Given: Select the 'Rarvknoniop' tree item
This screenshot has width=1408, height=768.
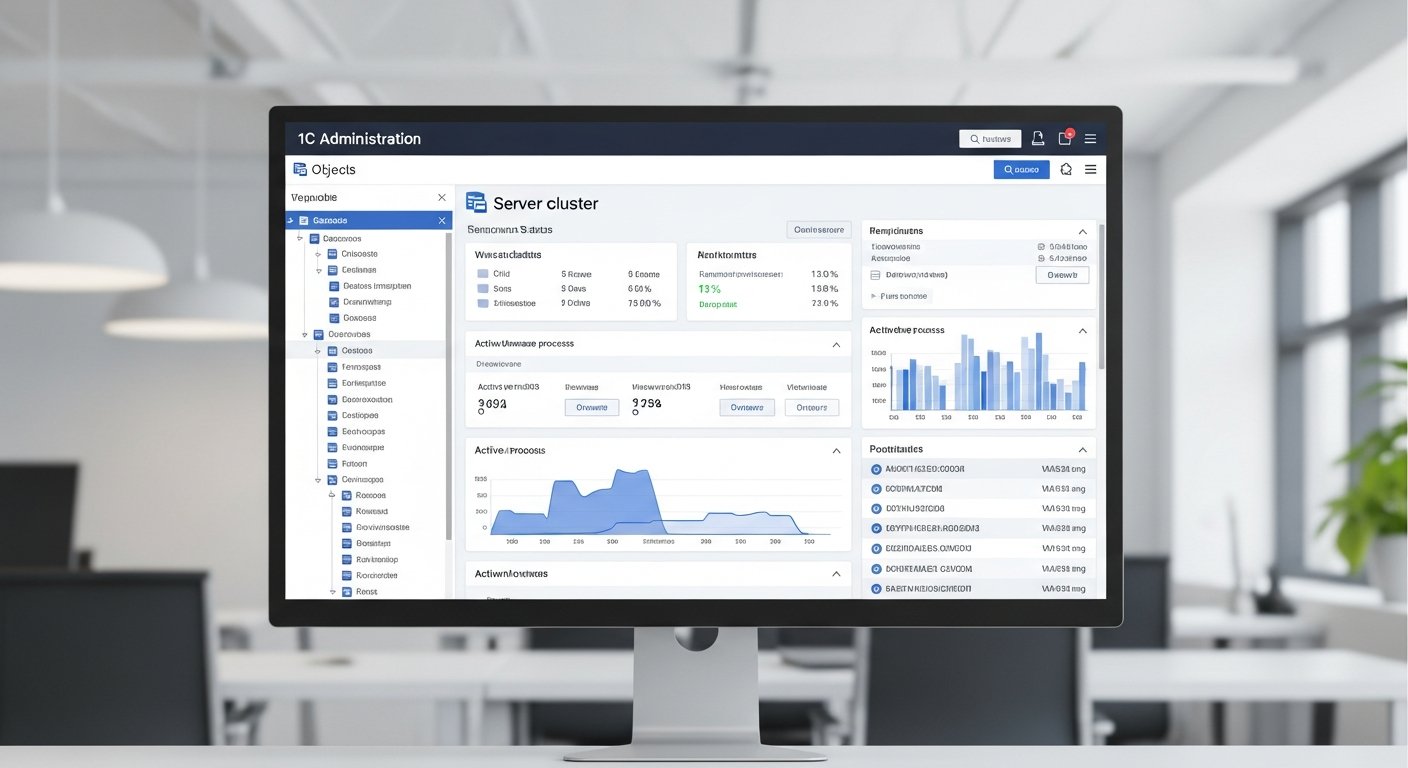Looking at the screenshot, I should (x=377, y=559).
